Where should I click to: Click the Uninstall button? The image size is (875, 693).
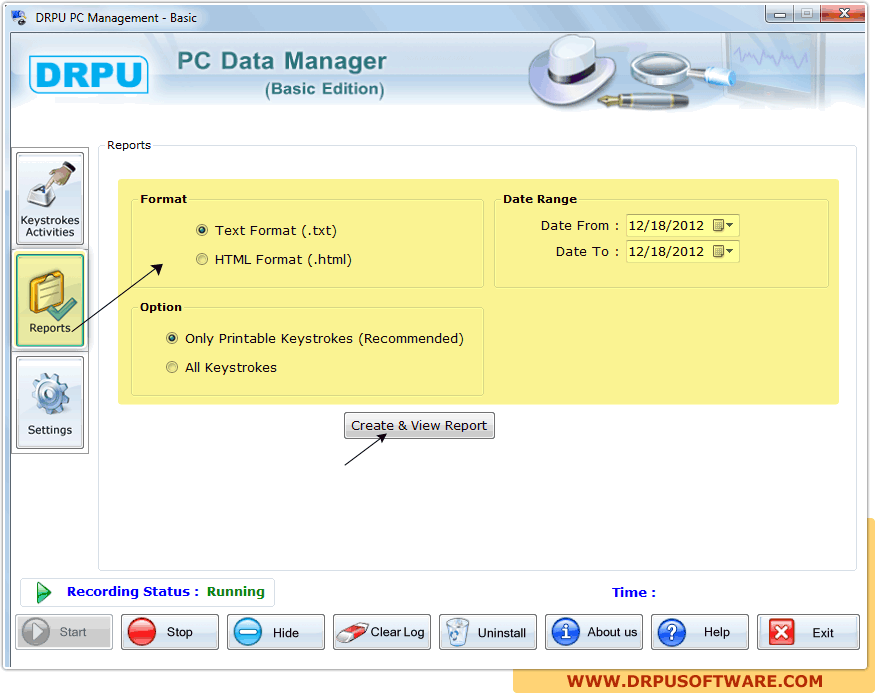coord(488,632)
